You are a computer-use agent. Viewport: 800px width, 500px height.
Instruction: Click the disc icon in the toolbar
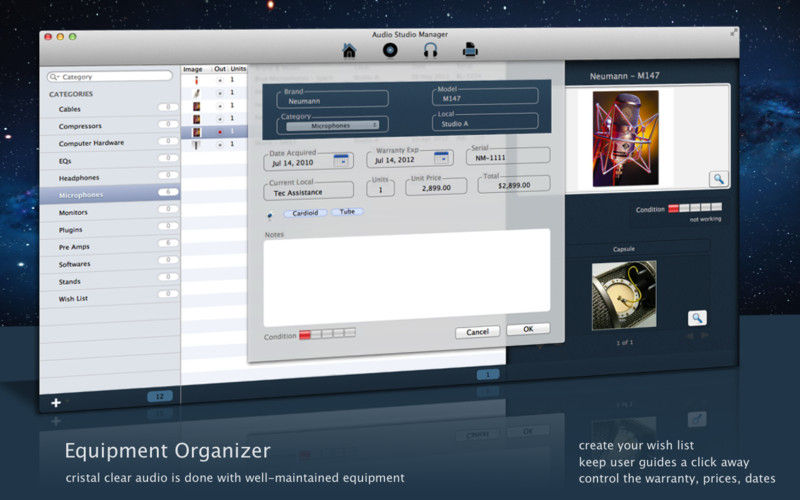pos(391,51)
